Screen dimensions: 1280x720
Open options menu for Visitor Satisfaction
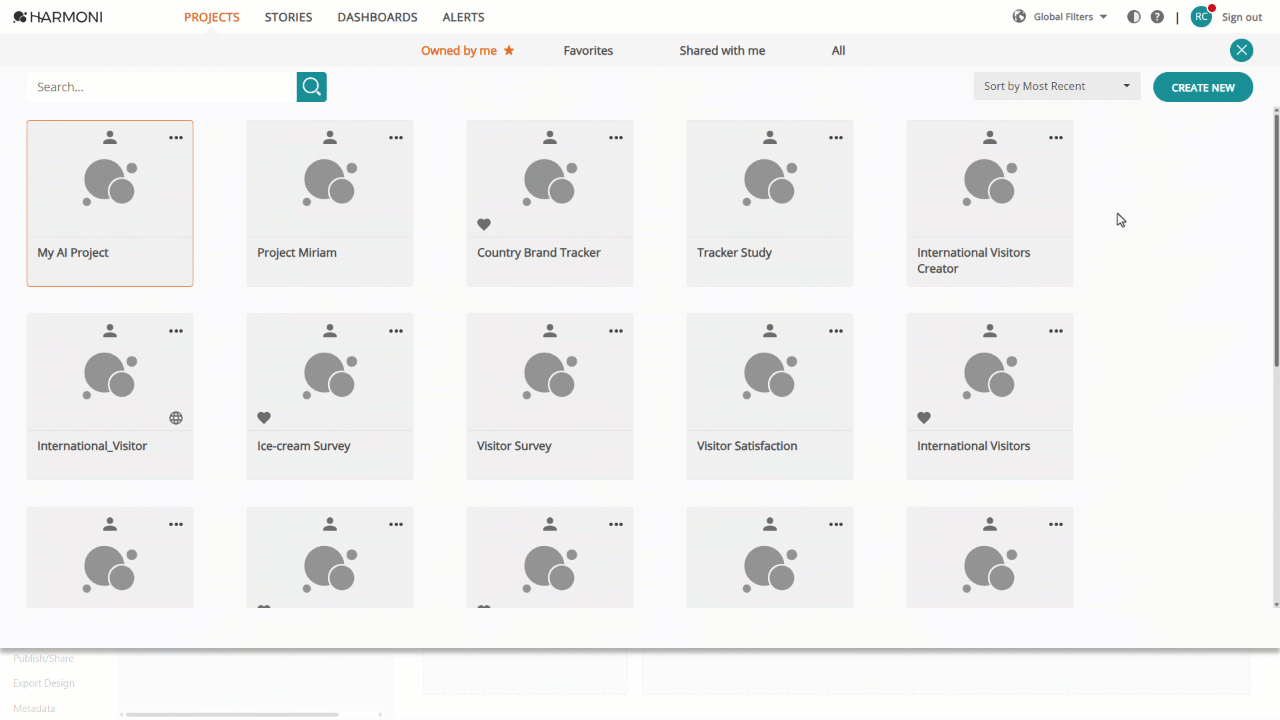[836, 331]
